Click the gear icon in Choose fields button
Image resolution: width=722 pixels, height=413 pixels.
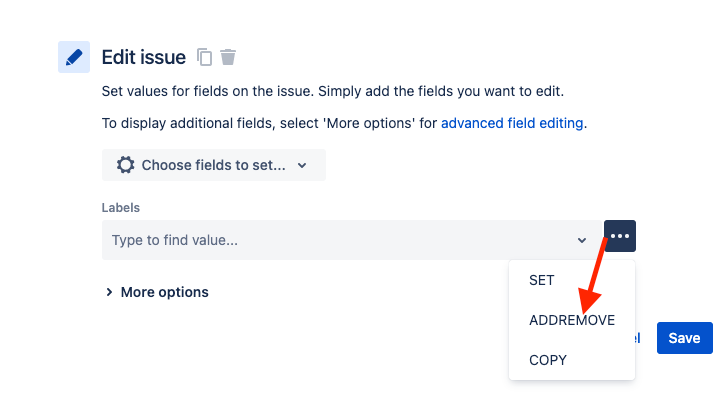point(125,165)
